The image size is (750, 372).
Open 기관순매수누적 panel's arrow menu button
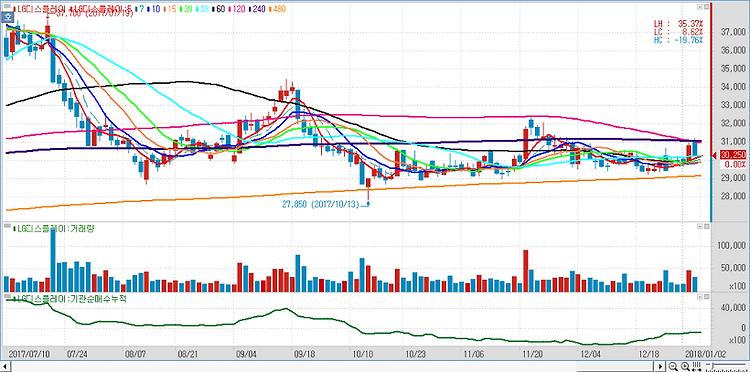699,297
